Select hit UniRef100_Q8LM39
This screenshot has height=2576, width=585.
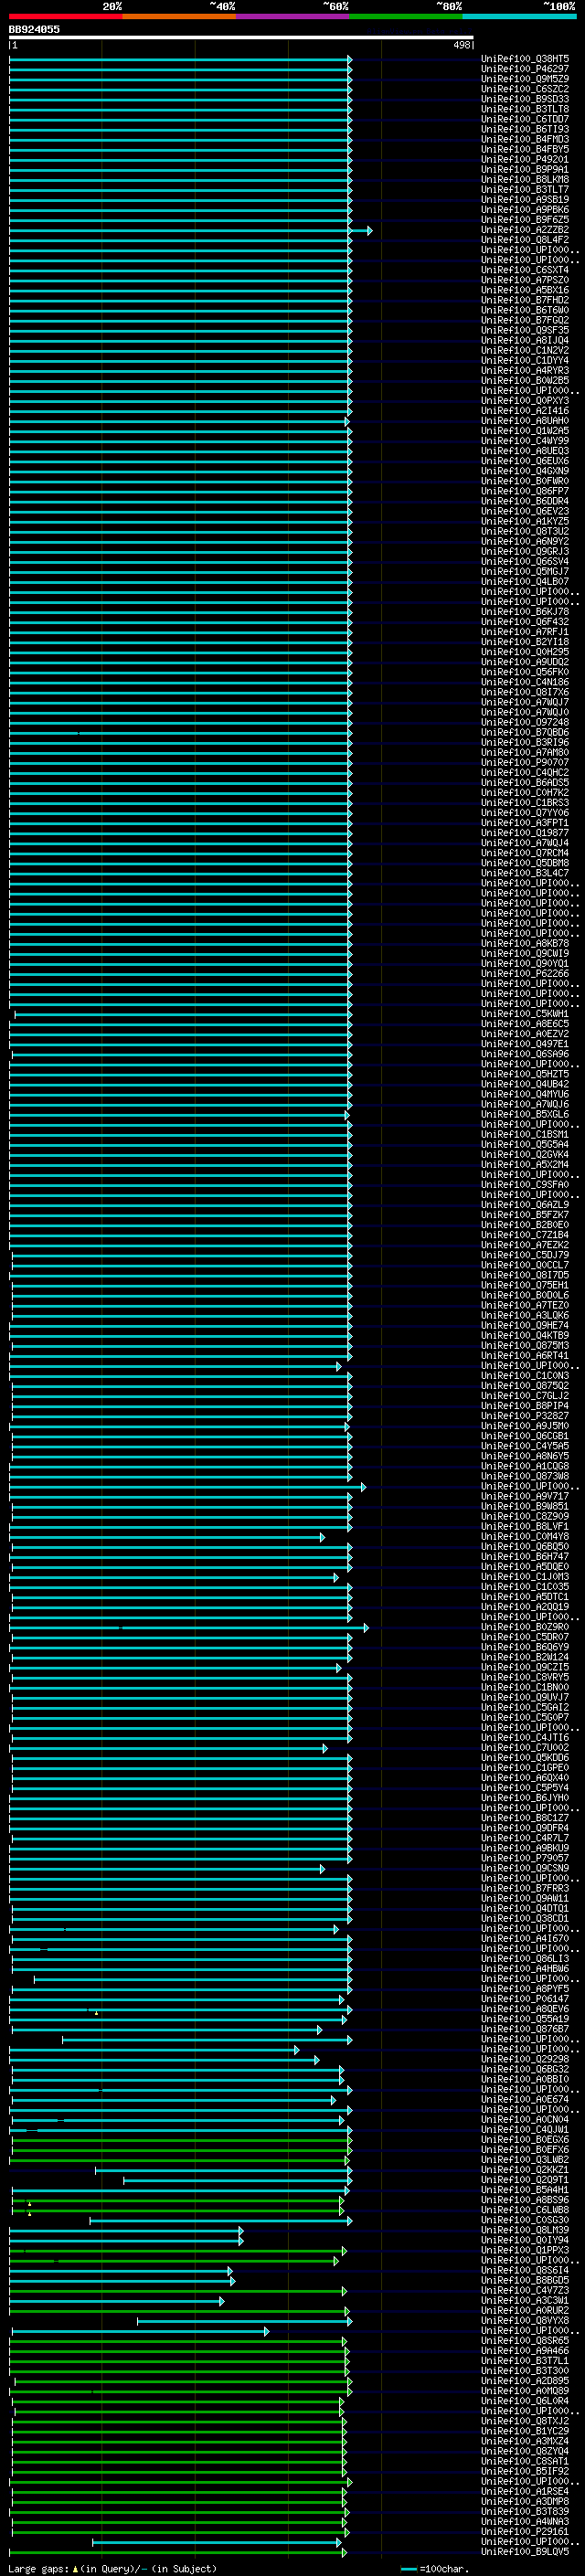525,2230
